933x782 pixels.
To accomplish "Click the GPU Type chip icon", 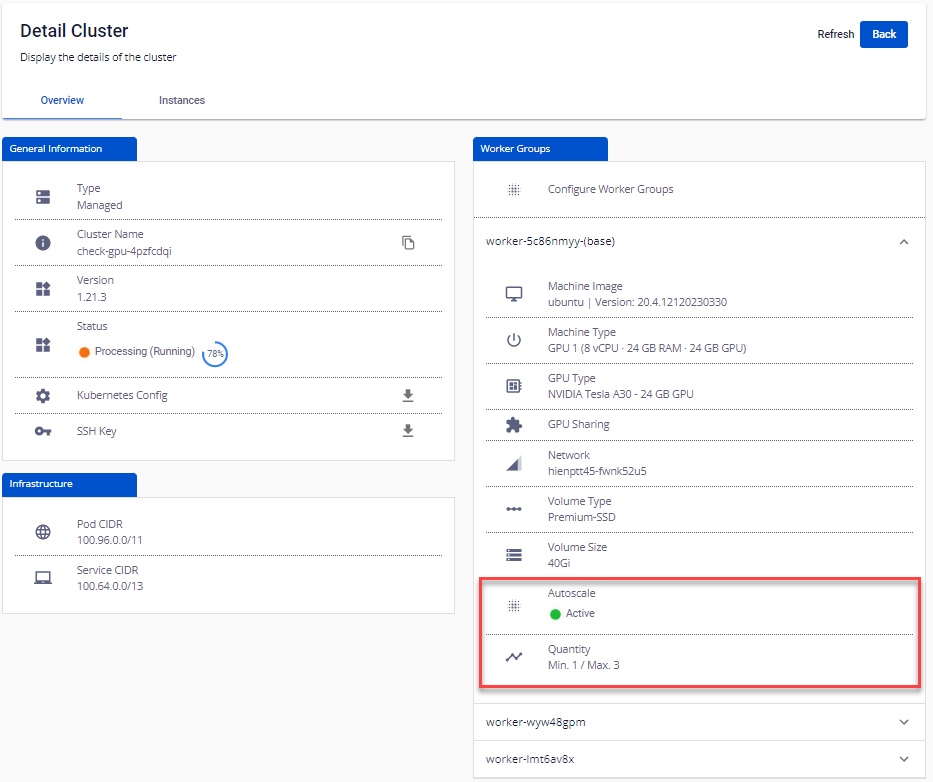I will [514, 386].
